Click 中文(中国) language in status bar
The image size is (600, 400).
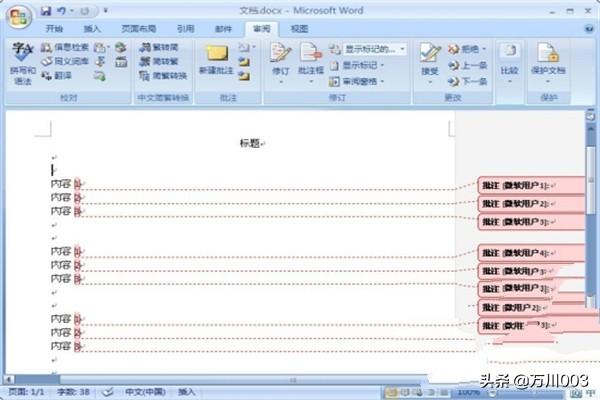[x=145, y=392]
